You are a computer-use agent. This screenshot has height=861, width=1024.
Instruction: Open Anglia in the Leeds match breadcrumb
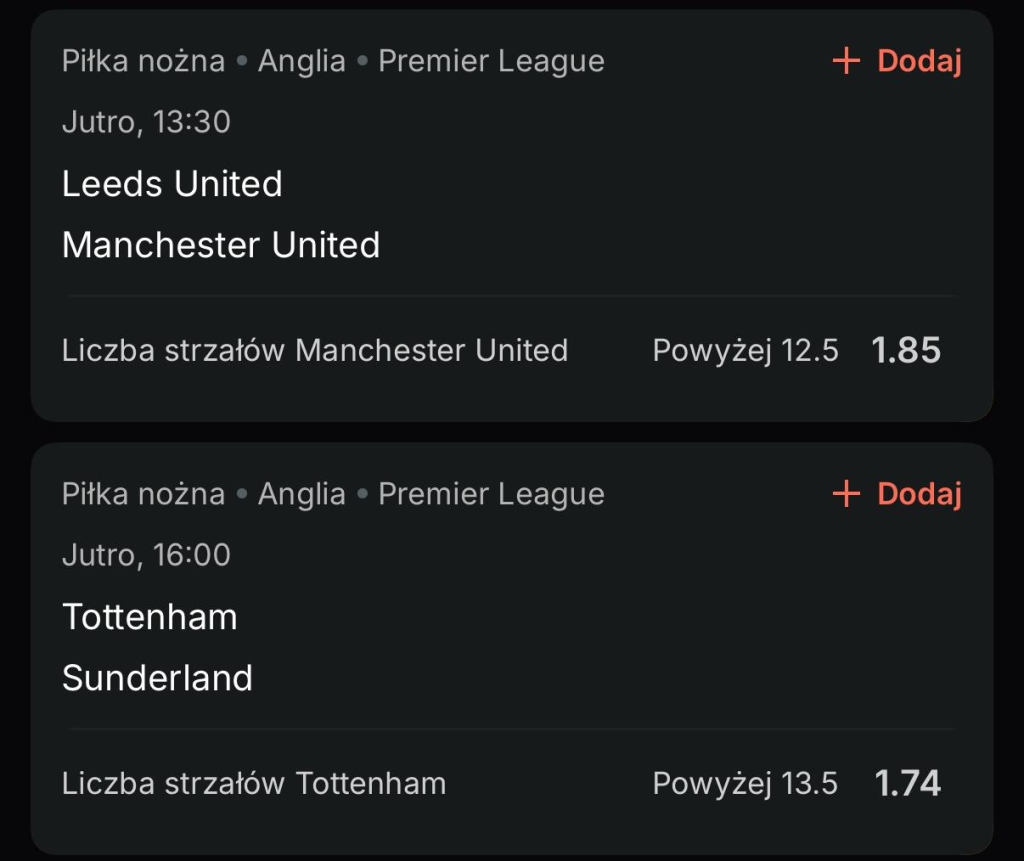point(302,62)
